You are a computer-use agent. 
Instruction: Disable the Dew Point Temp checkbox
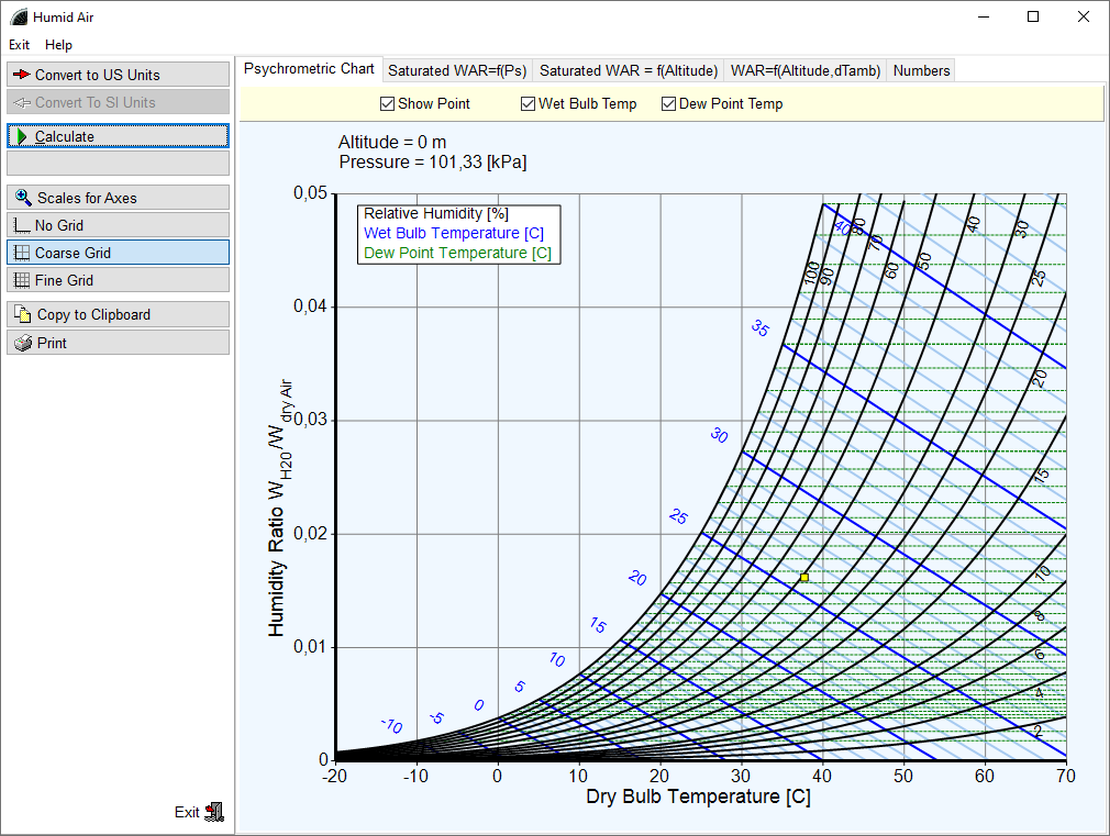tap(668, 104)
